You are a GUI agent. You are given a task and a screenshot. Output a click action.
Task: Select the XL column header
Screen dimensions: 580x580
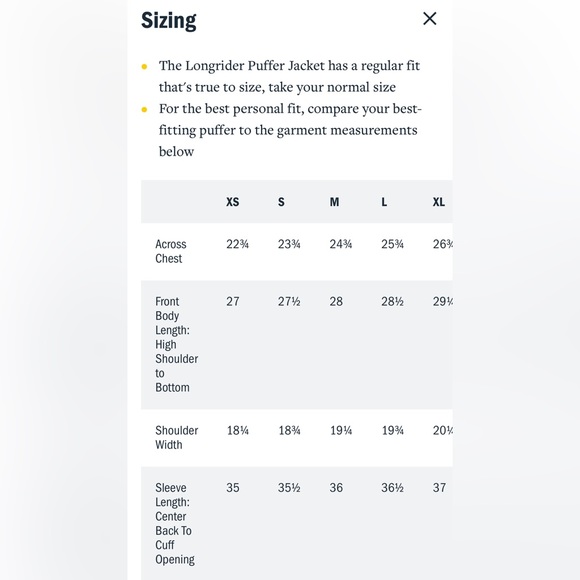click(x=439, y=202)
